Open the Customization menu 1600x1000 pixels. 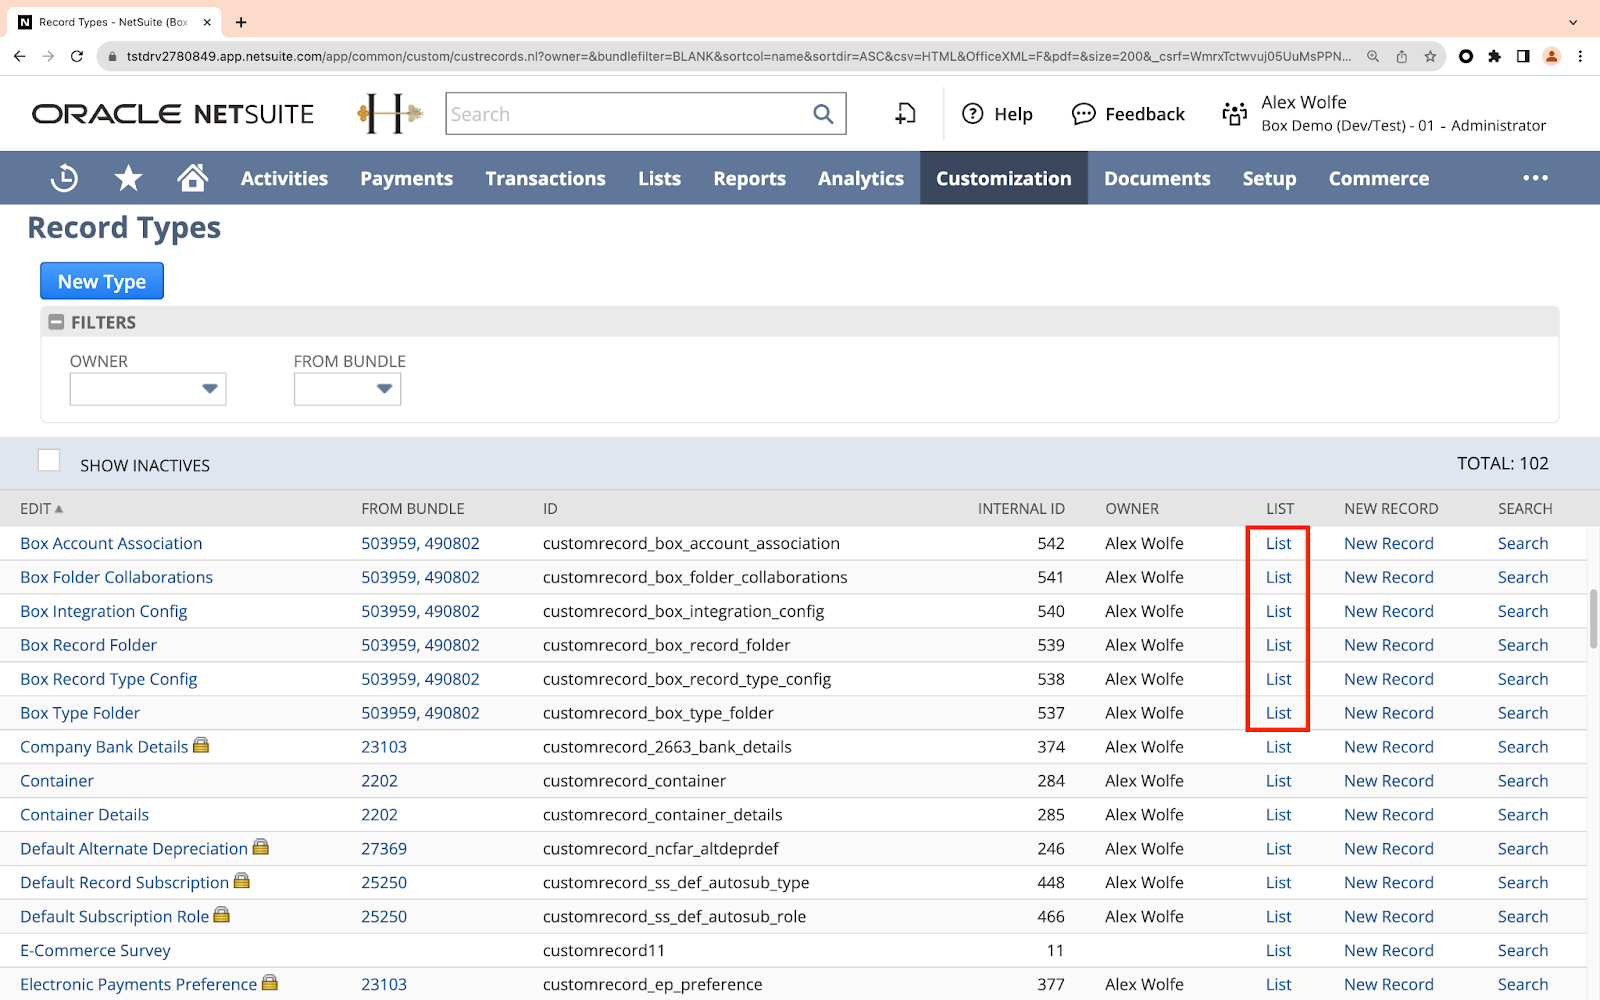[1003, 178]
